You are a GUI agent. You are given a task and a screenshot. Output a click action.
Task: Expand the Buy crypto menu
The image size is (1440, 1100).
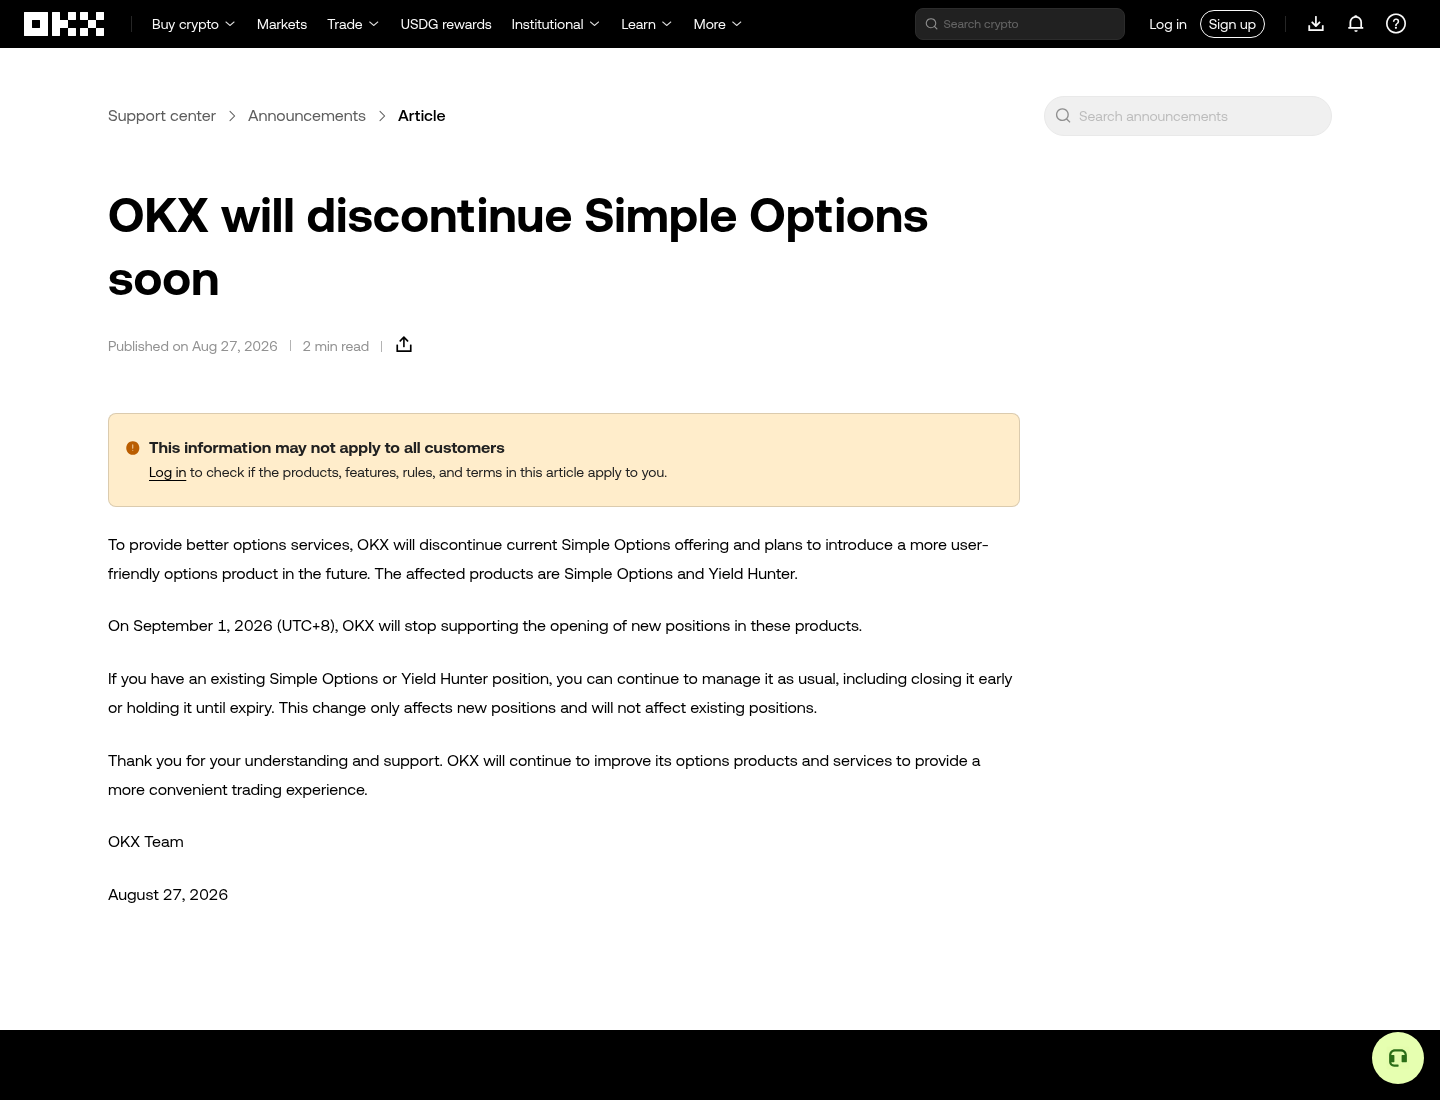click(x=194, y=24)
